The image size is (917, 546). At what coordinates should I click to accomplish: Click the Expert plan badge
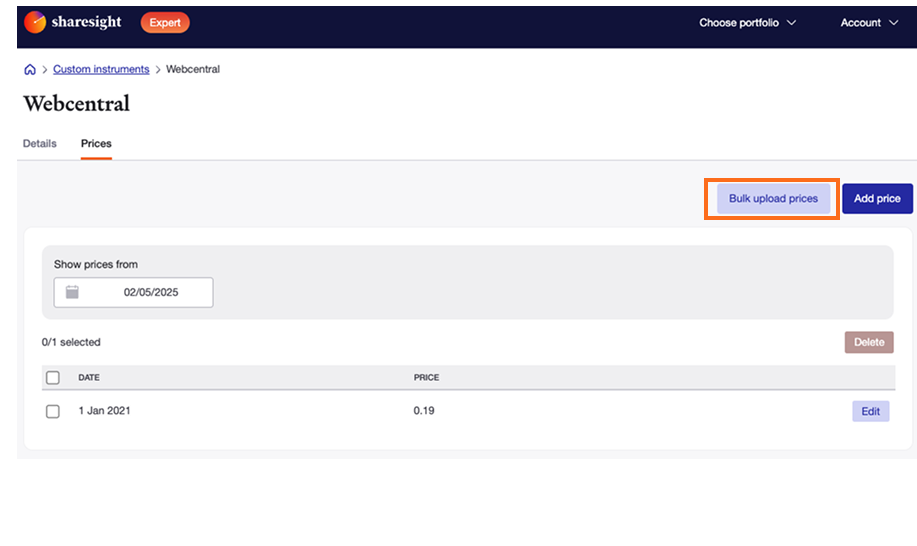(x=165, y=23)
